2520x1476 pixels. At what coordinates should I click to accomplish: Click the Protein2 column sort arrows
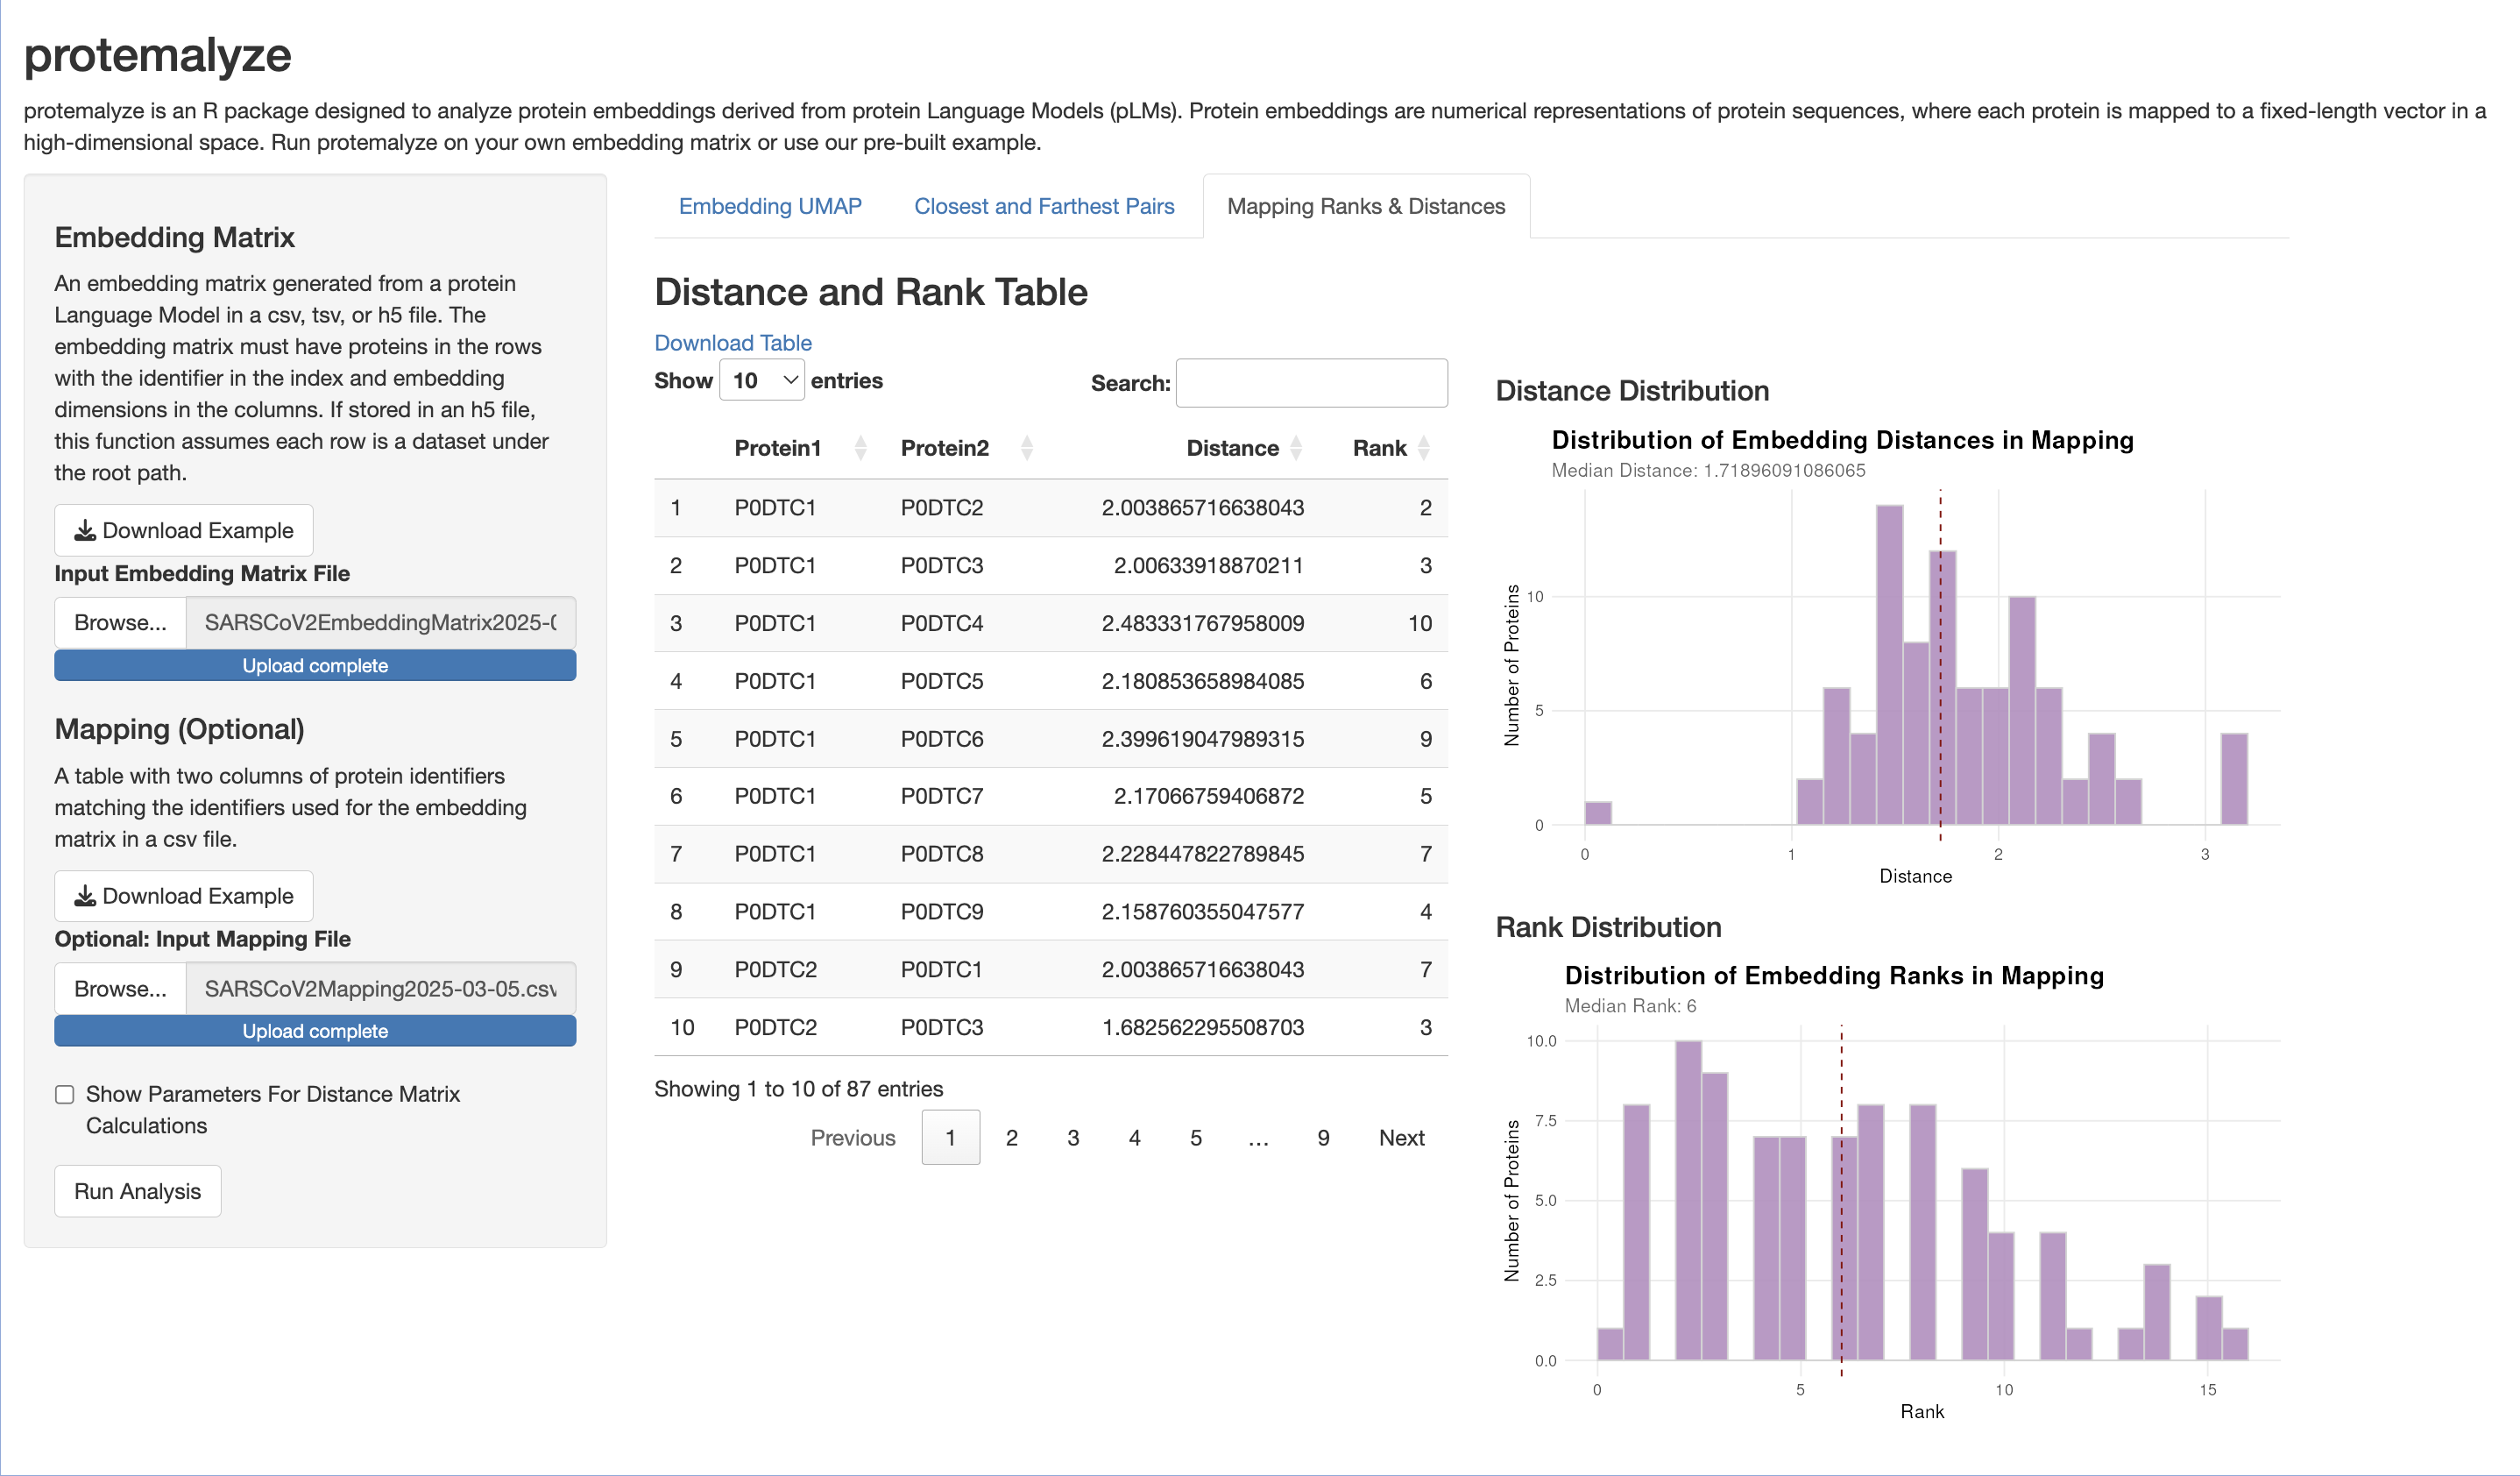click(1026, 448)
